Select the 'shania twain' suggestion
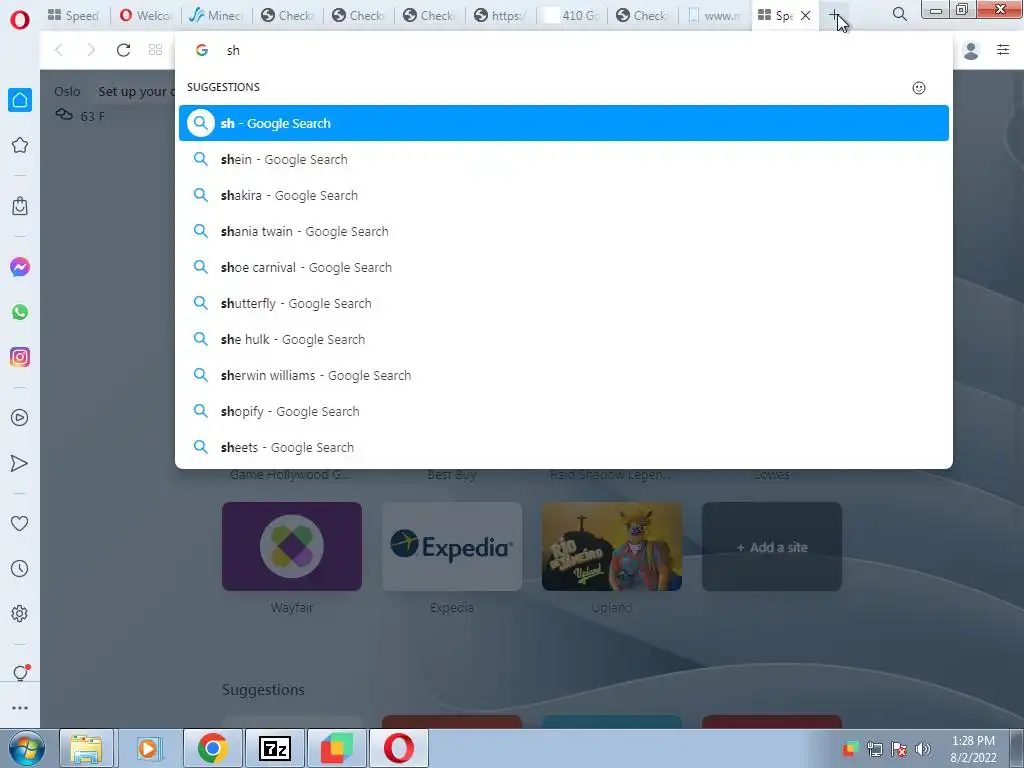 pos(564,231)
